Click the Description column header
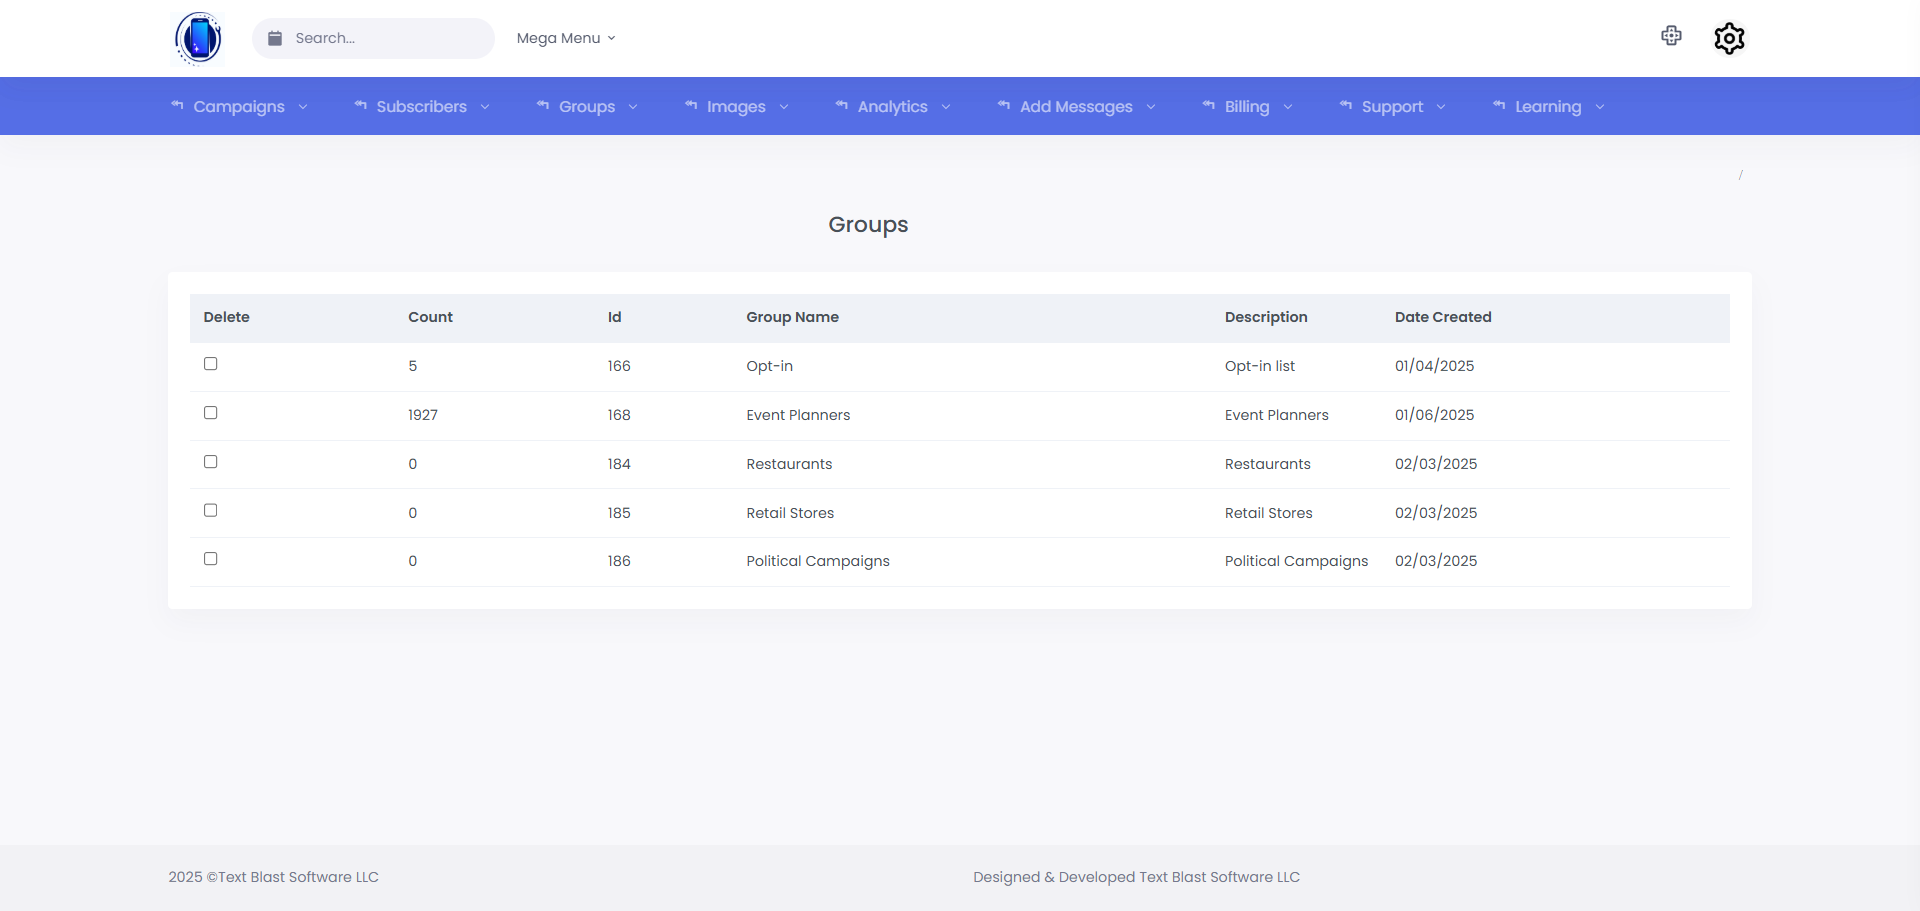This screenshot has height=911, width=1920. (x=1266, y=317)
